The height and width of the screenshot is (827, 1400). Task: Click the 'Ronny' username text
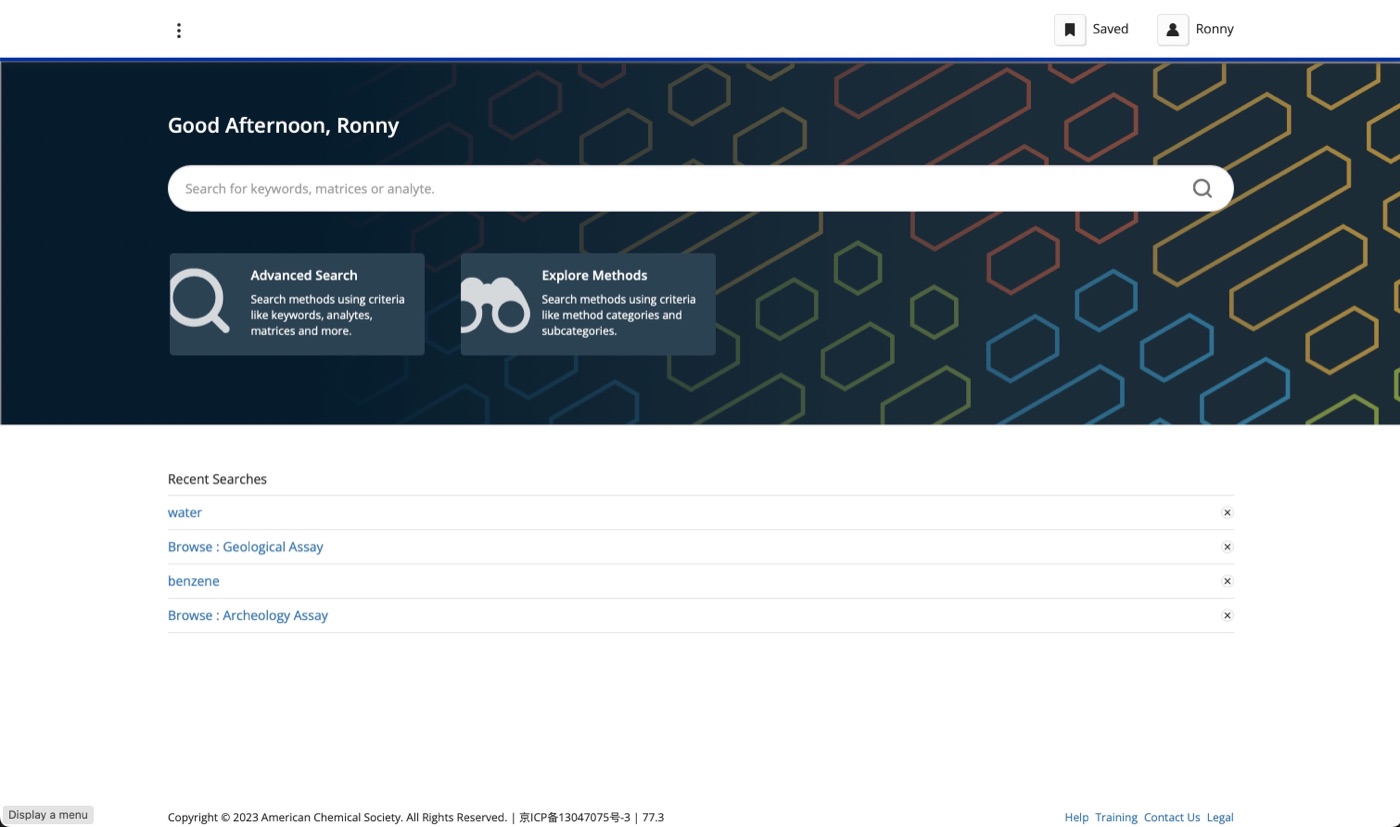tap(1215, 29)
